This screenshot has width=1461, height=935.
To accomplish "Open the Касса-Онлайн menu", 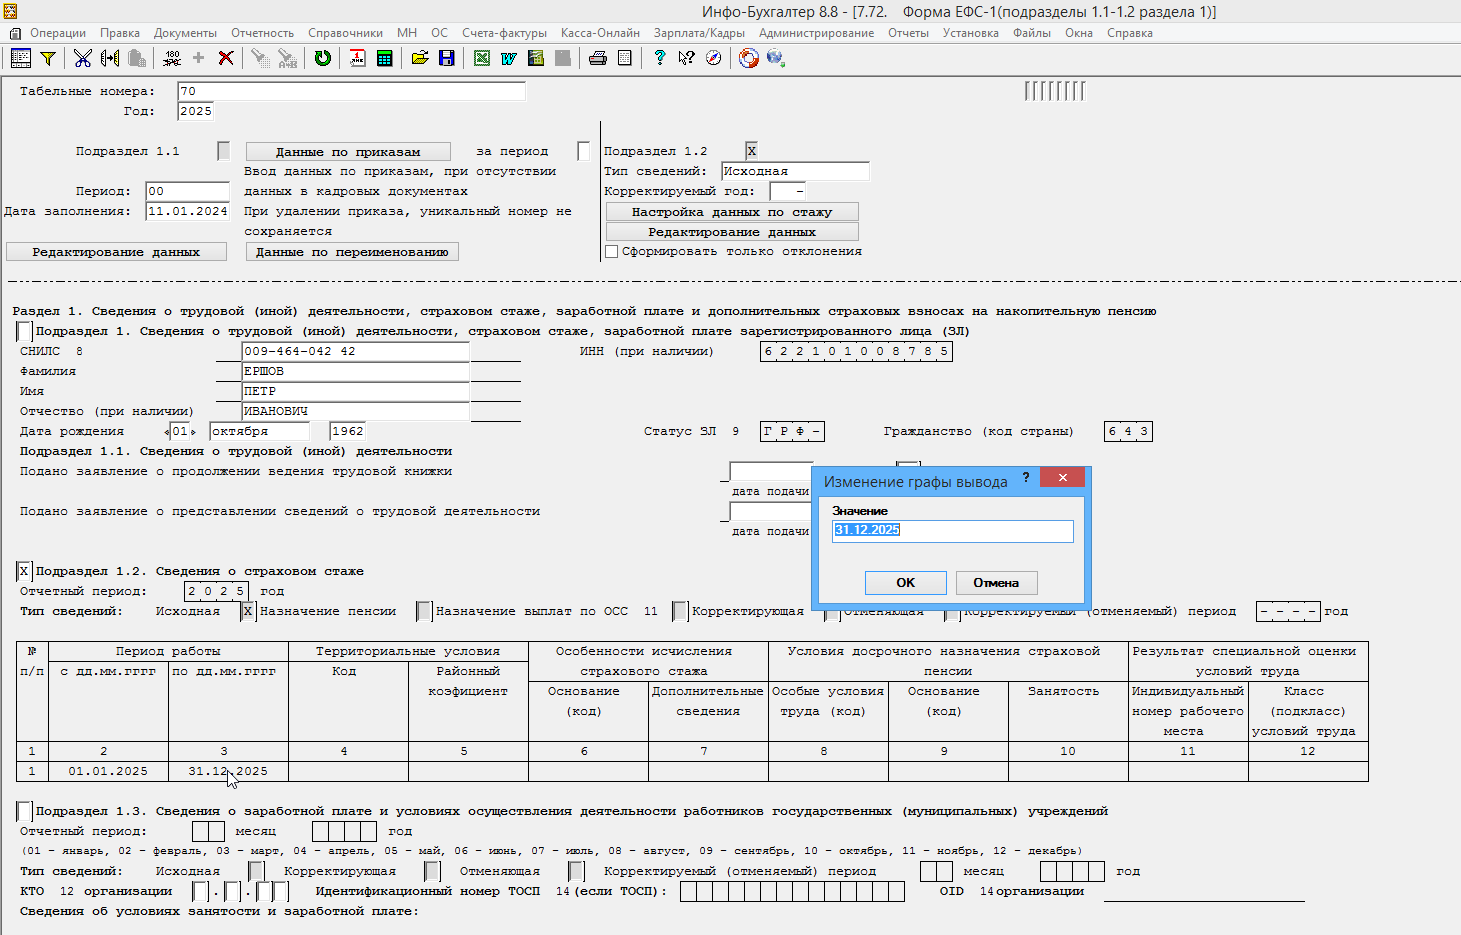I will (600, 33).
